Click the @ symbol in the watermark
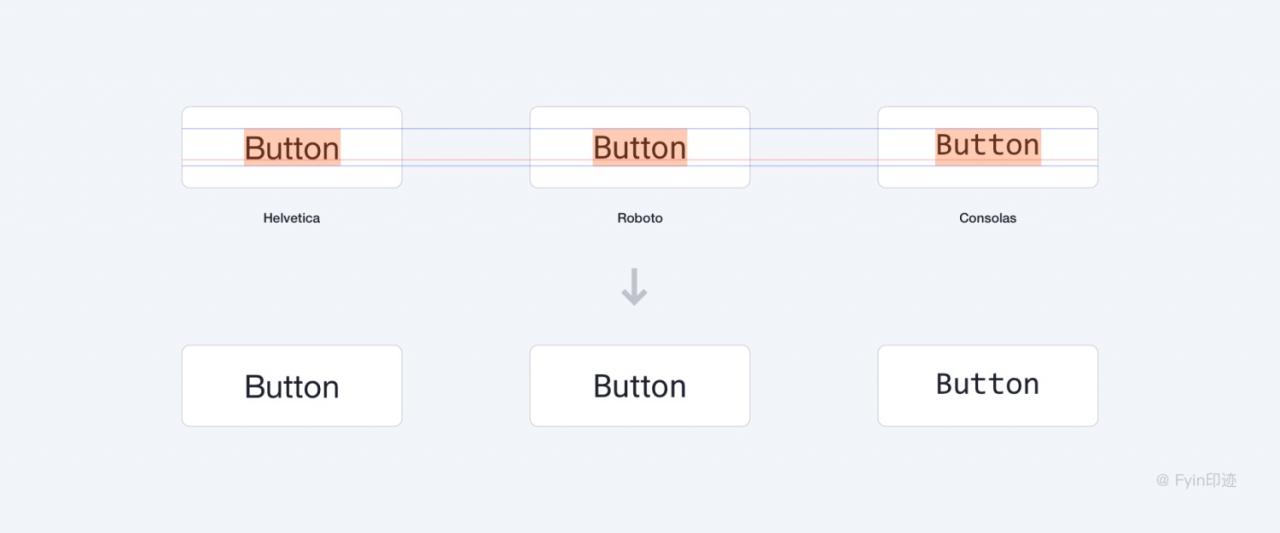The width and height of the screenshot is (1280, 533). (1162, 480)
